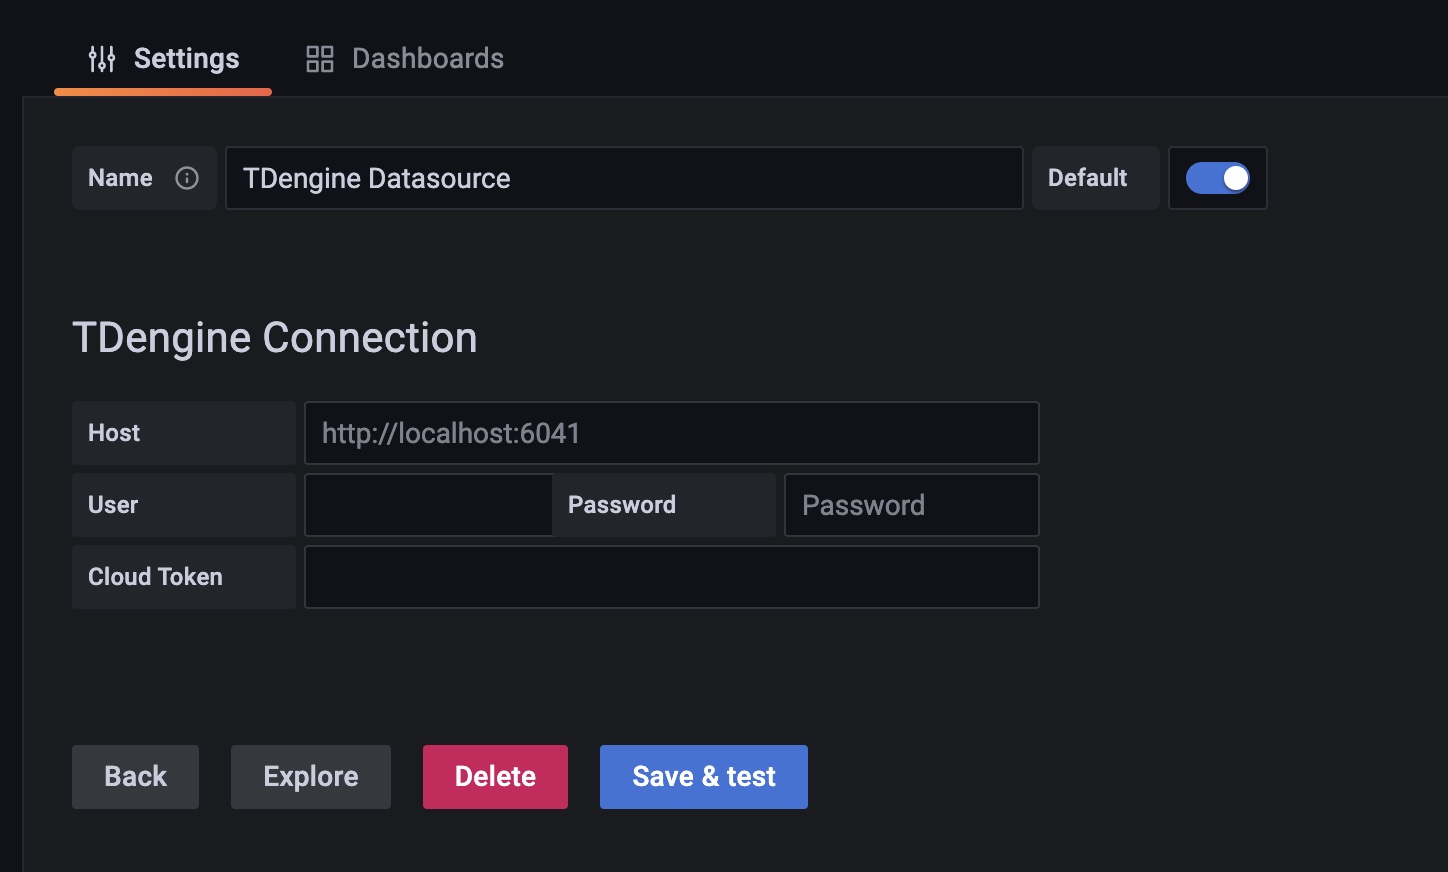Image resolution: width=1448 pixels, height=872 pixels.
Task: Click the empty User input field
Action: click(428, 505)
